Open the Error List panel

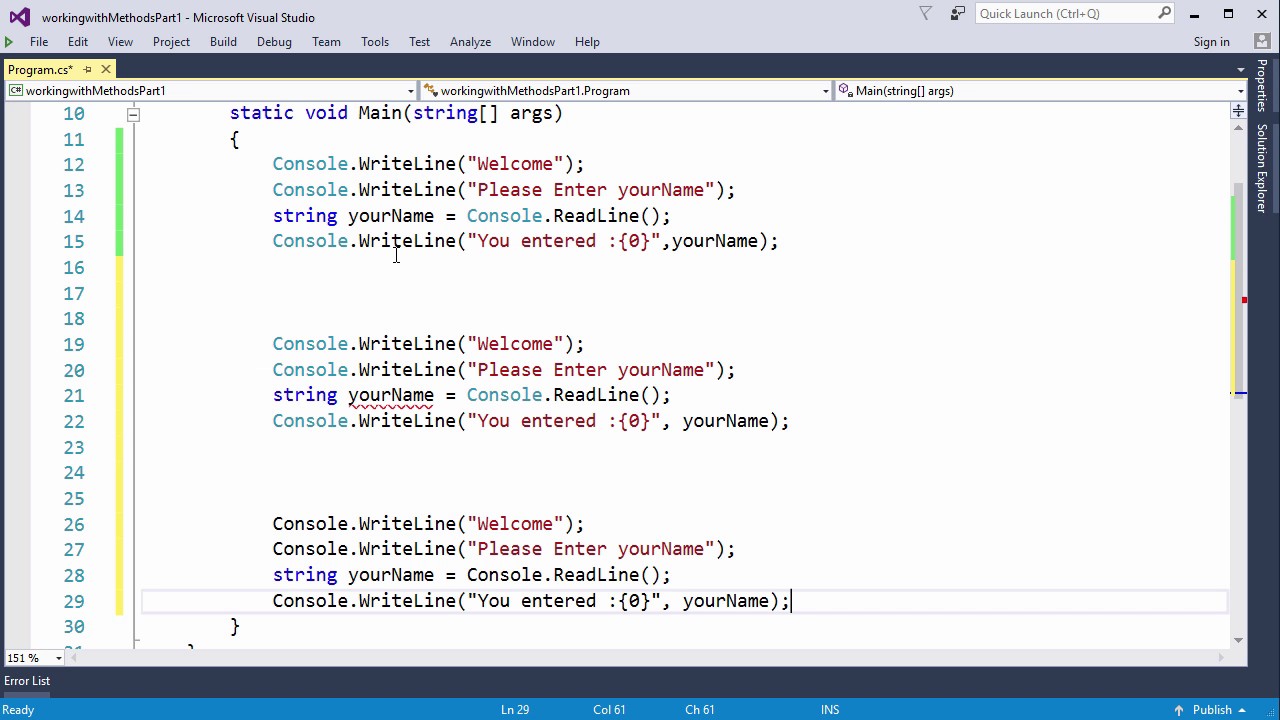point(27,680)
